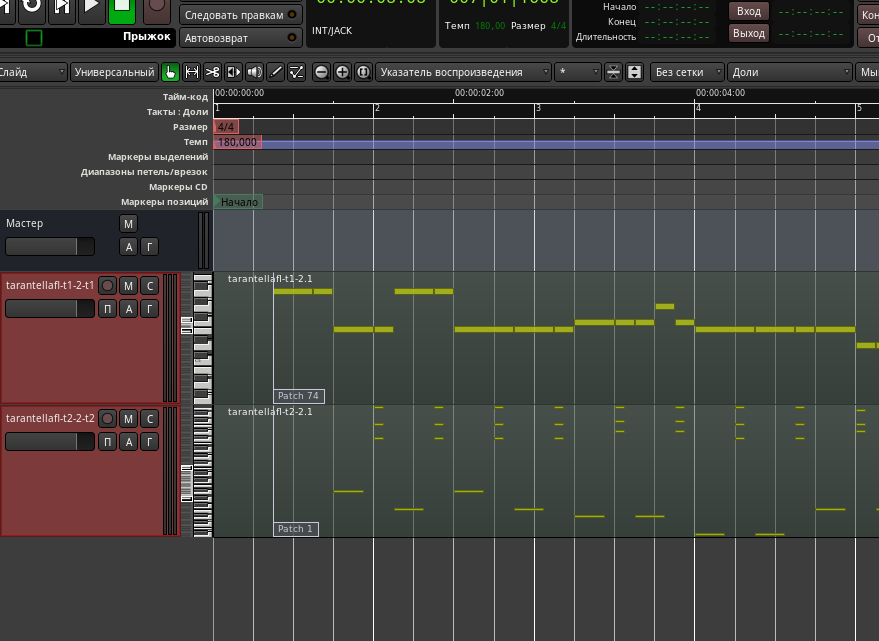This screenshot has height=641, width=879.
Task: Click the Начало position marker
Action: (x=239, y=202)
